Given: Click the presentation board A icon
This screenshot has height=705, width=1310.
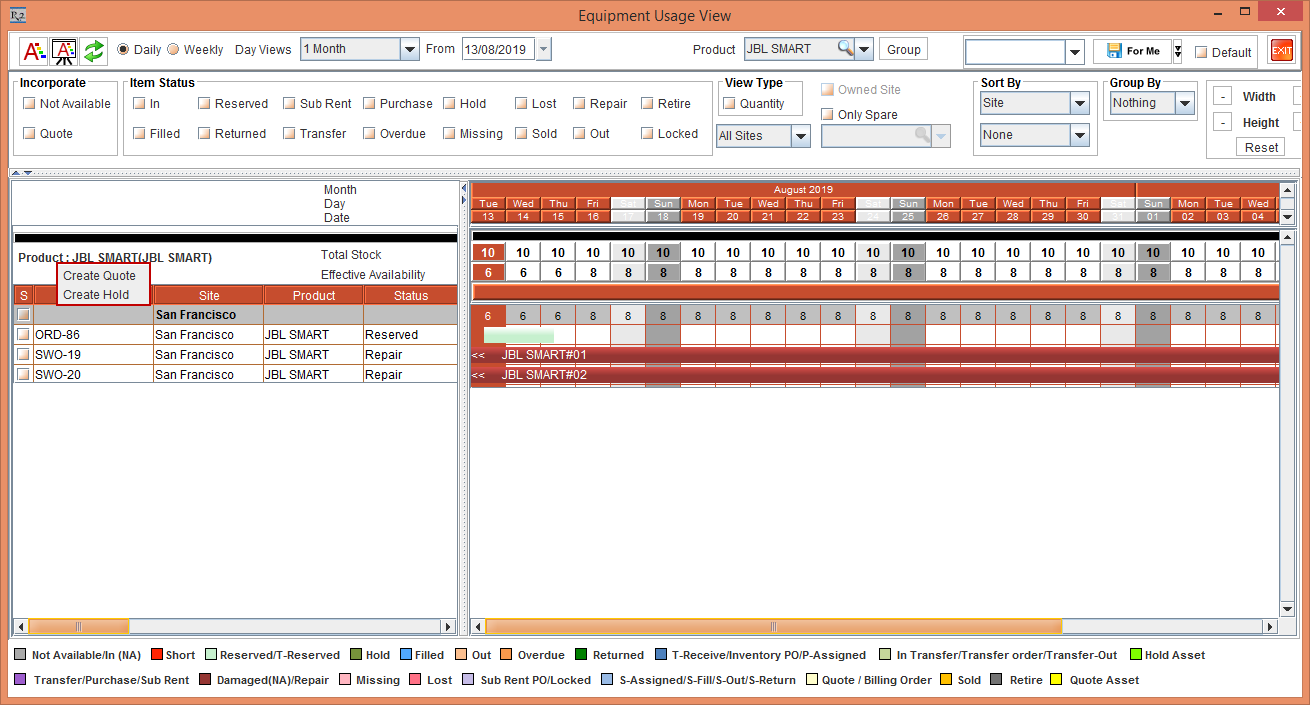Looking at the screenshot, I should [x=64, y=50].
